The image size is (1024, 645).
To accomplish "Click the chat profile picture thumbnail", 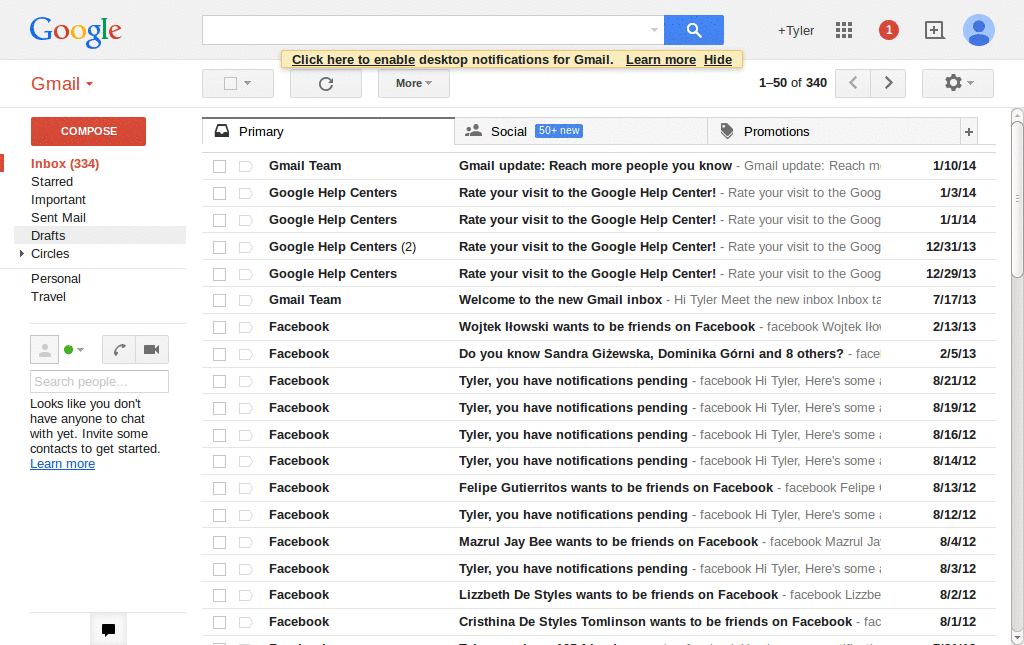I will (x=44, y=349).
